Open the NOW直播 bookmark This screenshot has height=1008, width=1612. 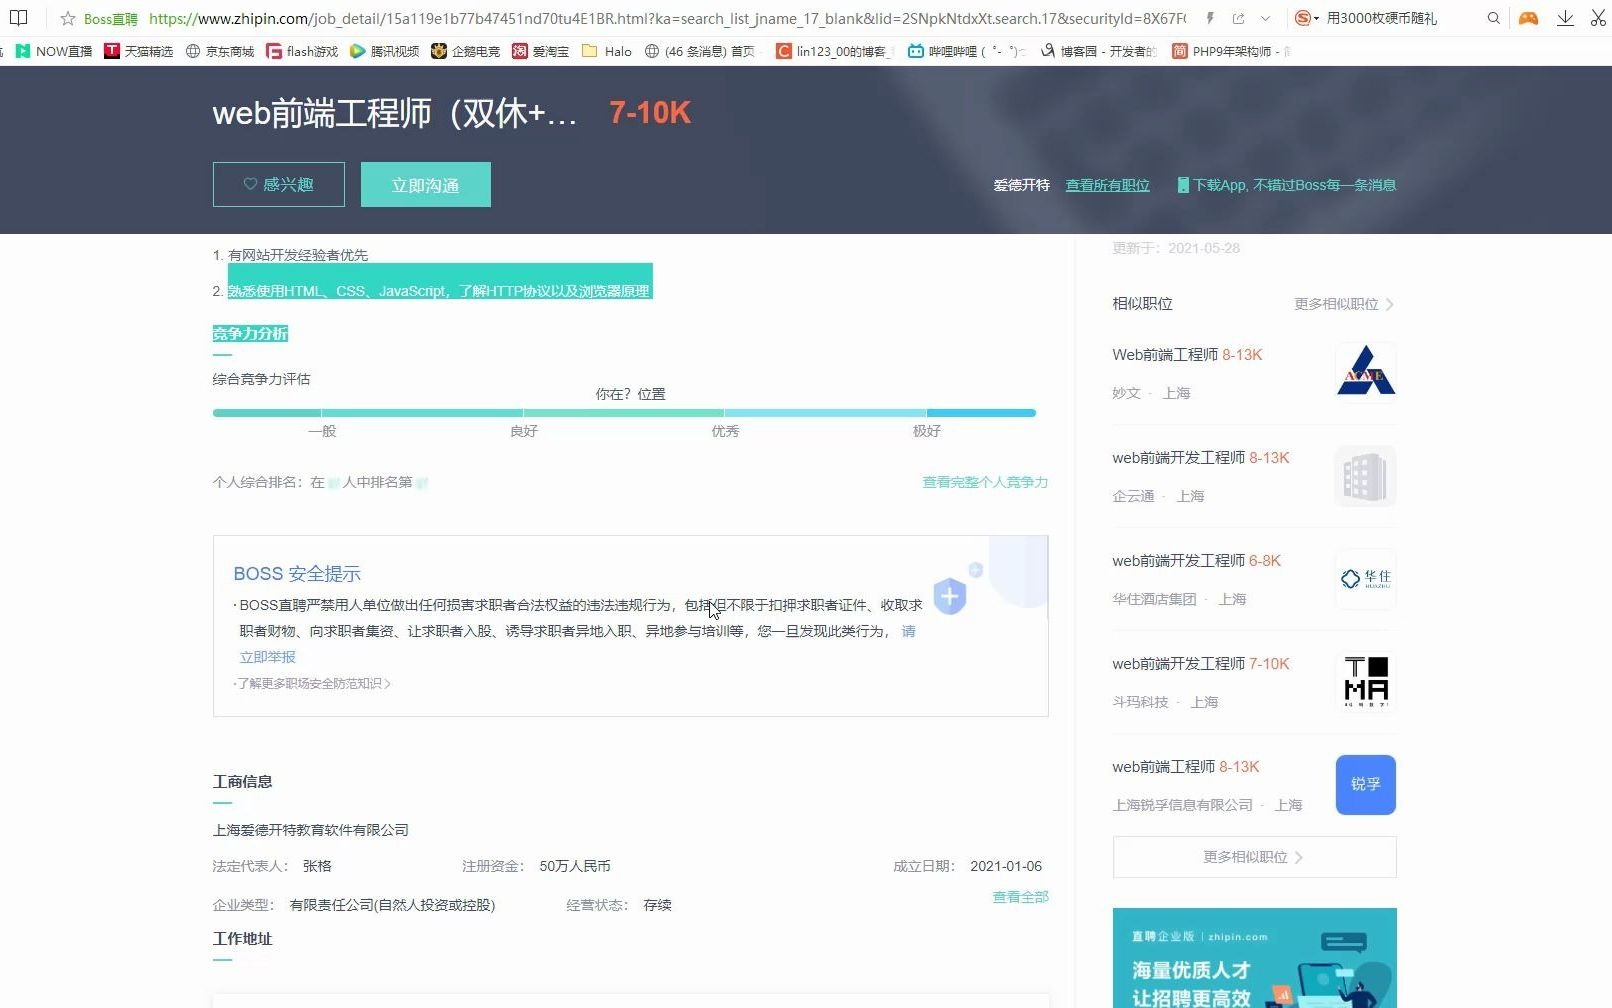54,51
